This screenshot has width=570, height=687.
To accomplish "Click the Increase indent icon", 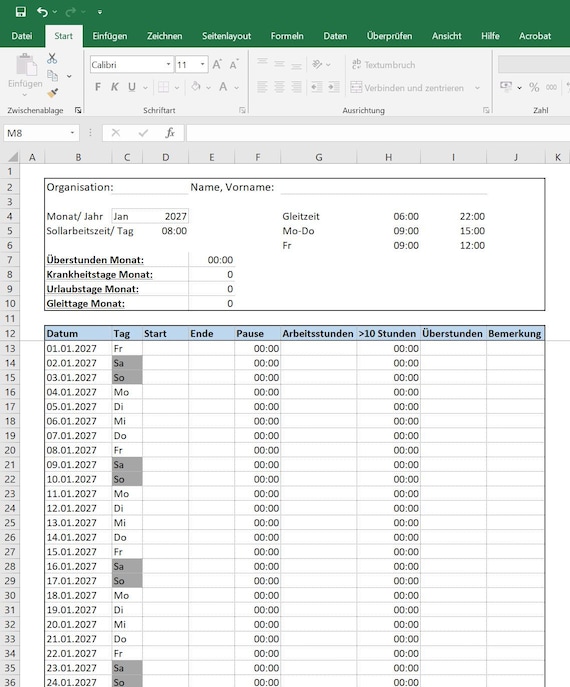I will tap(334, 87).
